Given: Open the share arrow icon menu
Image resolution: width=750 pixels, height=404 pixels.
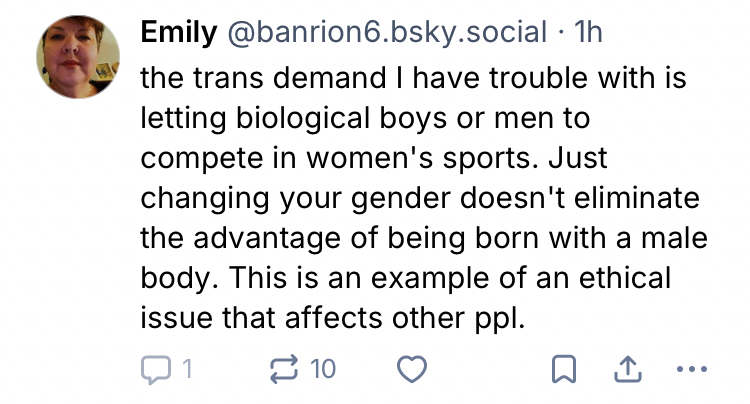Looking at the screenshot, I should (x=628, y=369).
